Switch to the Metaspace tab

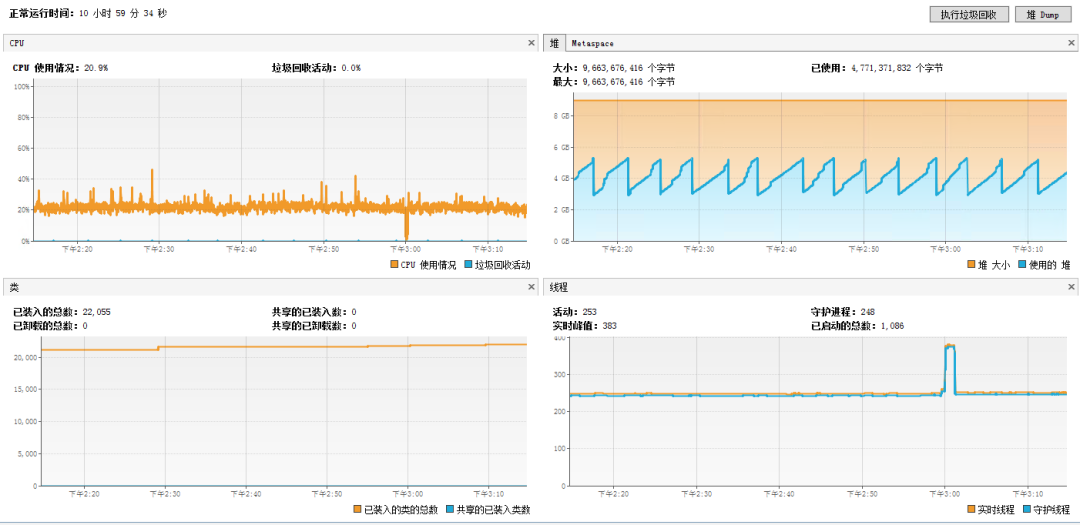coord(592,43)
